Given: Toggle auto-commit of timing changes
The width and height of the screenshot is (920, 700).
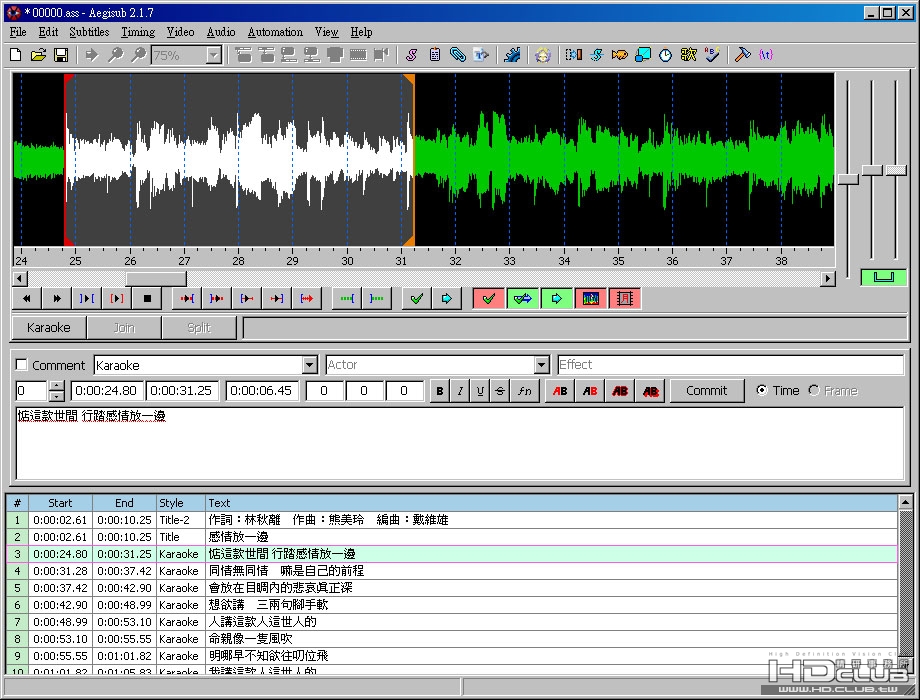Looking at the screenshot, I should 488,299.
